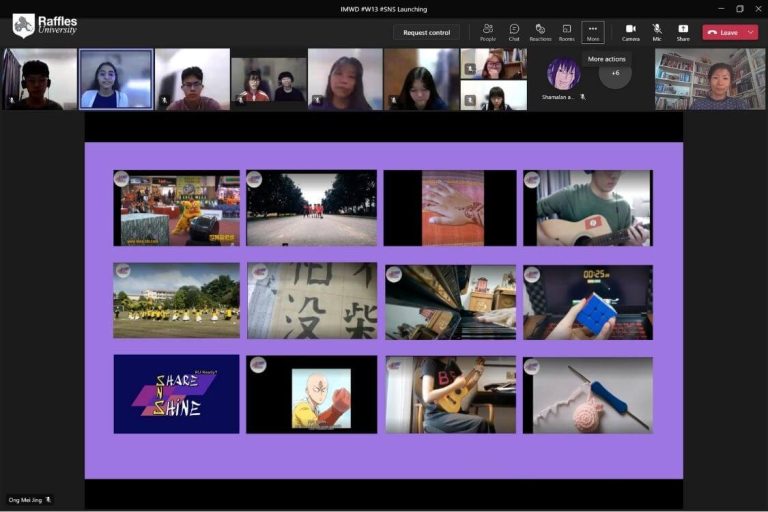Viewport: 768px width, 512px height.
Task: Select the bald cartoon character thumbnail
Action: point(311,394)
